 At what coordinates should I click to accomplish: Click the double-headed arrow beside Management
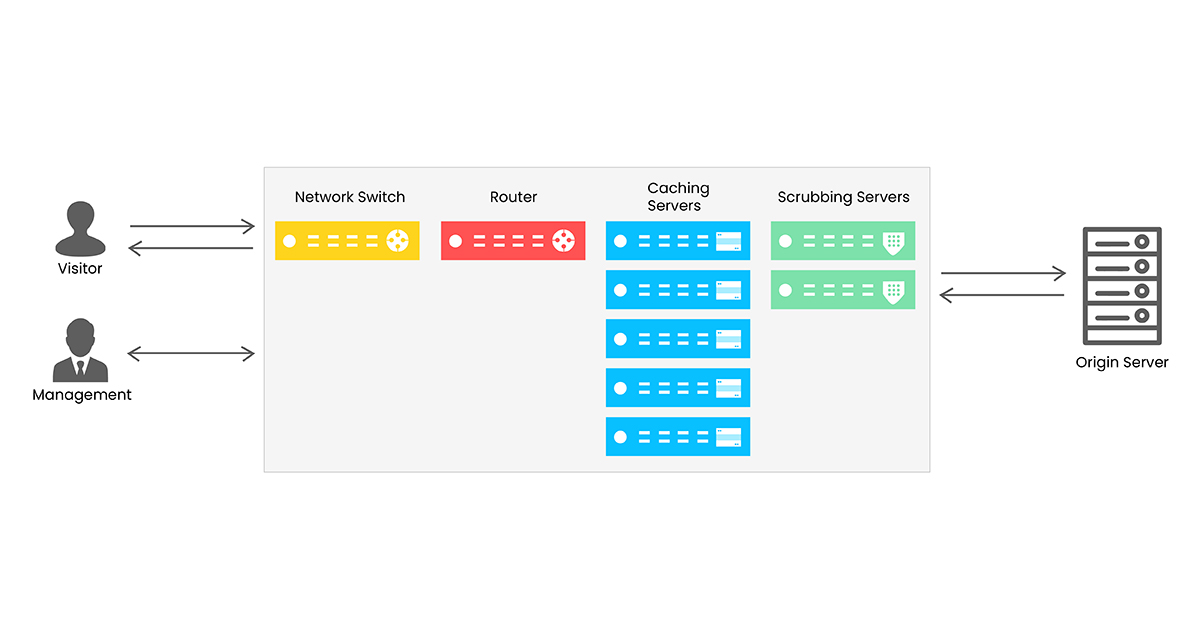coord(192,353)
